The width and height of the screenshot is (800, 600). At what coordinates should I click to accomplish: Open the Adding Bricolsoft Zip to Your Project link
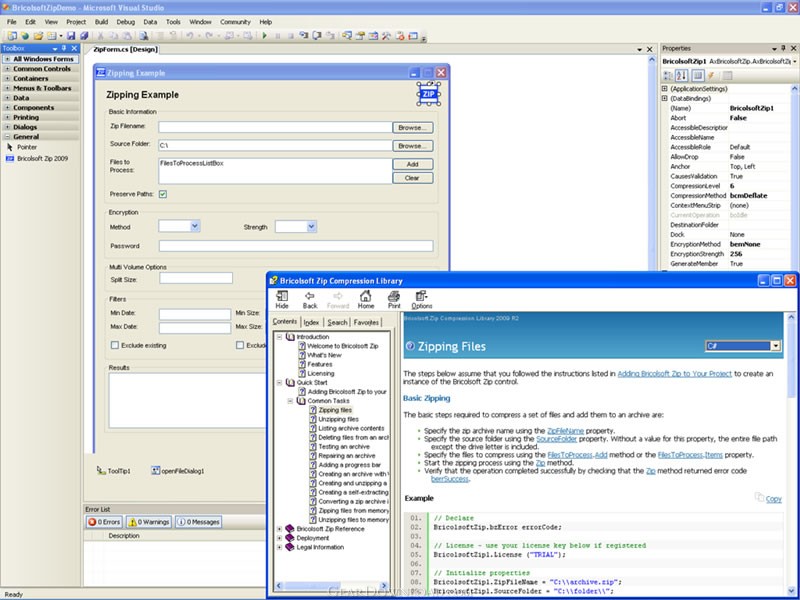click(674, 373)
